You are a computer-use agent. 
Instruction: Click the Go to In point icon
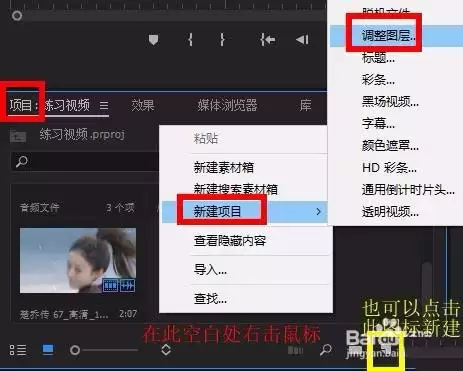268,40
